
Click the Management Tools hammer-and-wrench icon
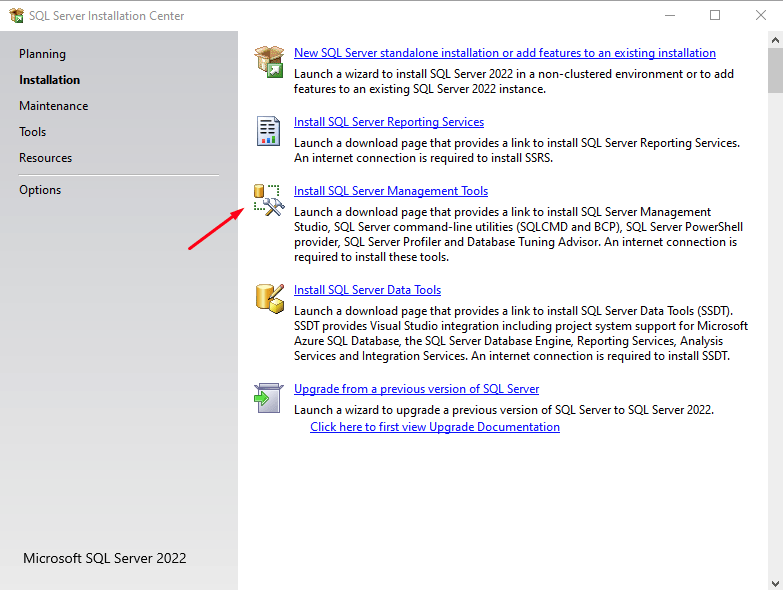pyautogui.click(x=269, y=200)
